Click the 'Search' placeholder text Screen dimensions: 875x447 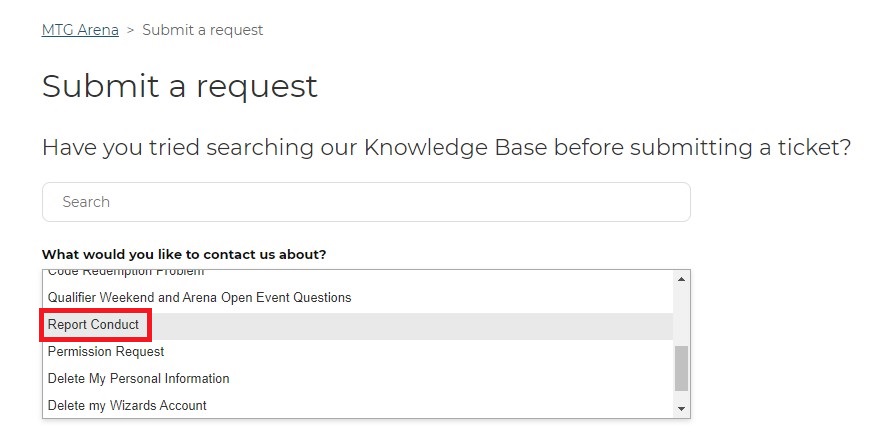pyautogui.click(x=86, y=202)
